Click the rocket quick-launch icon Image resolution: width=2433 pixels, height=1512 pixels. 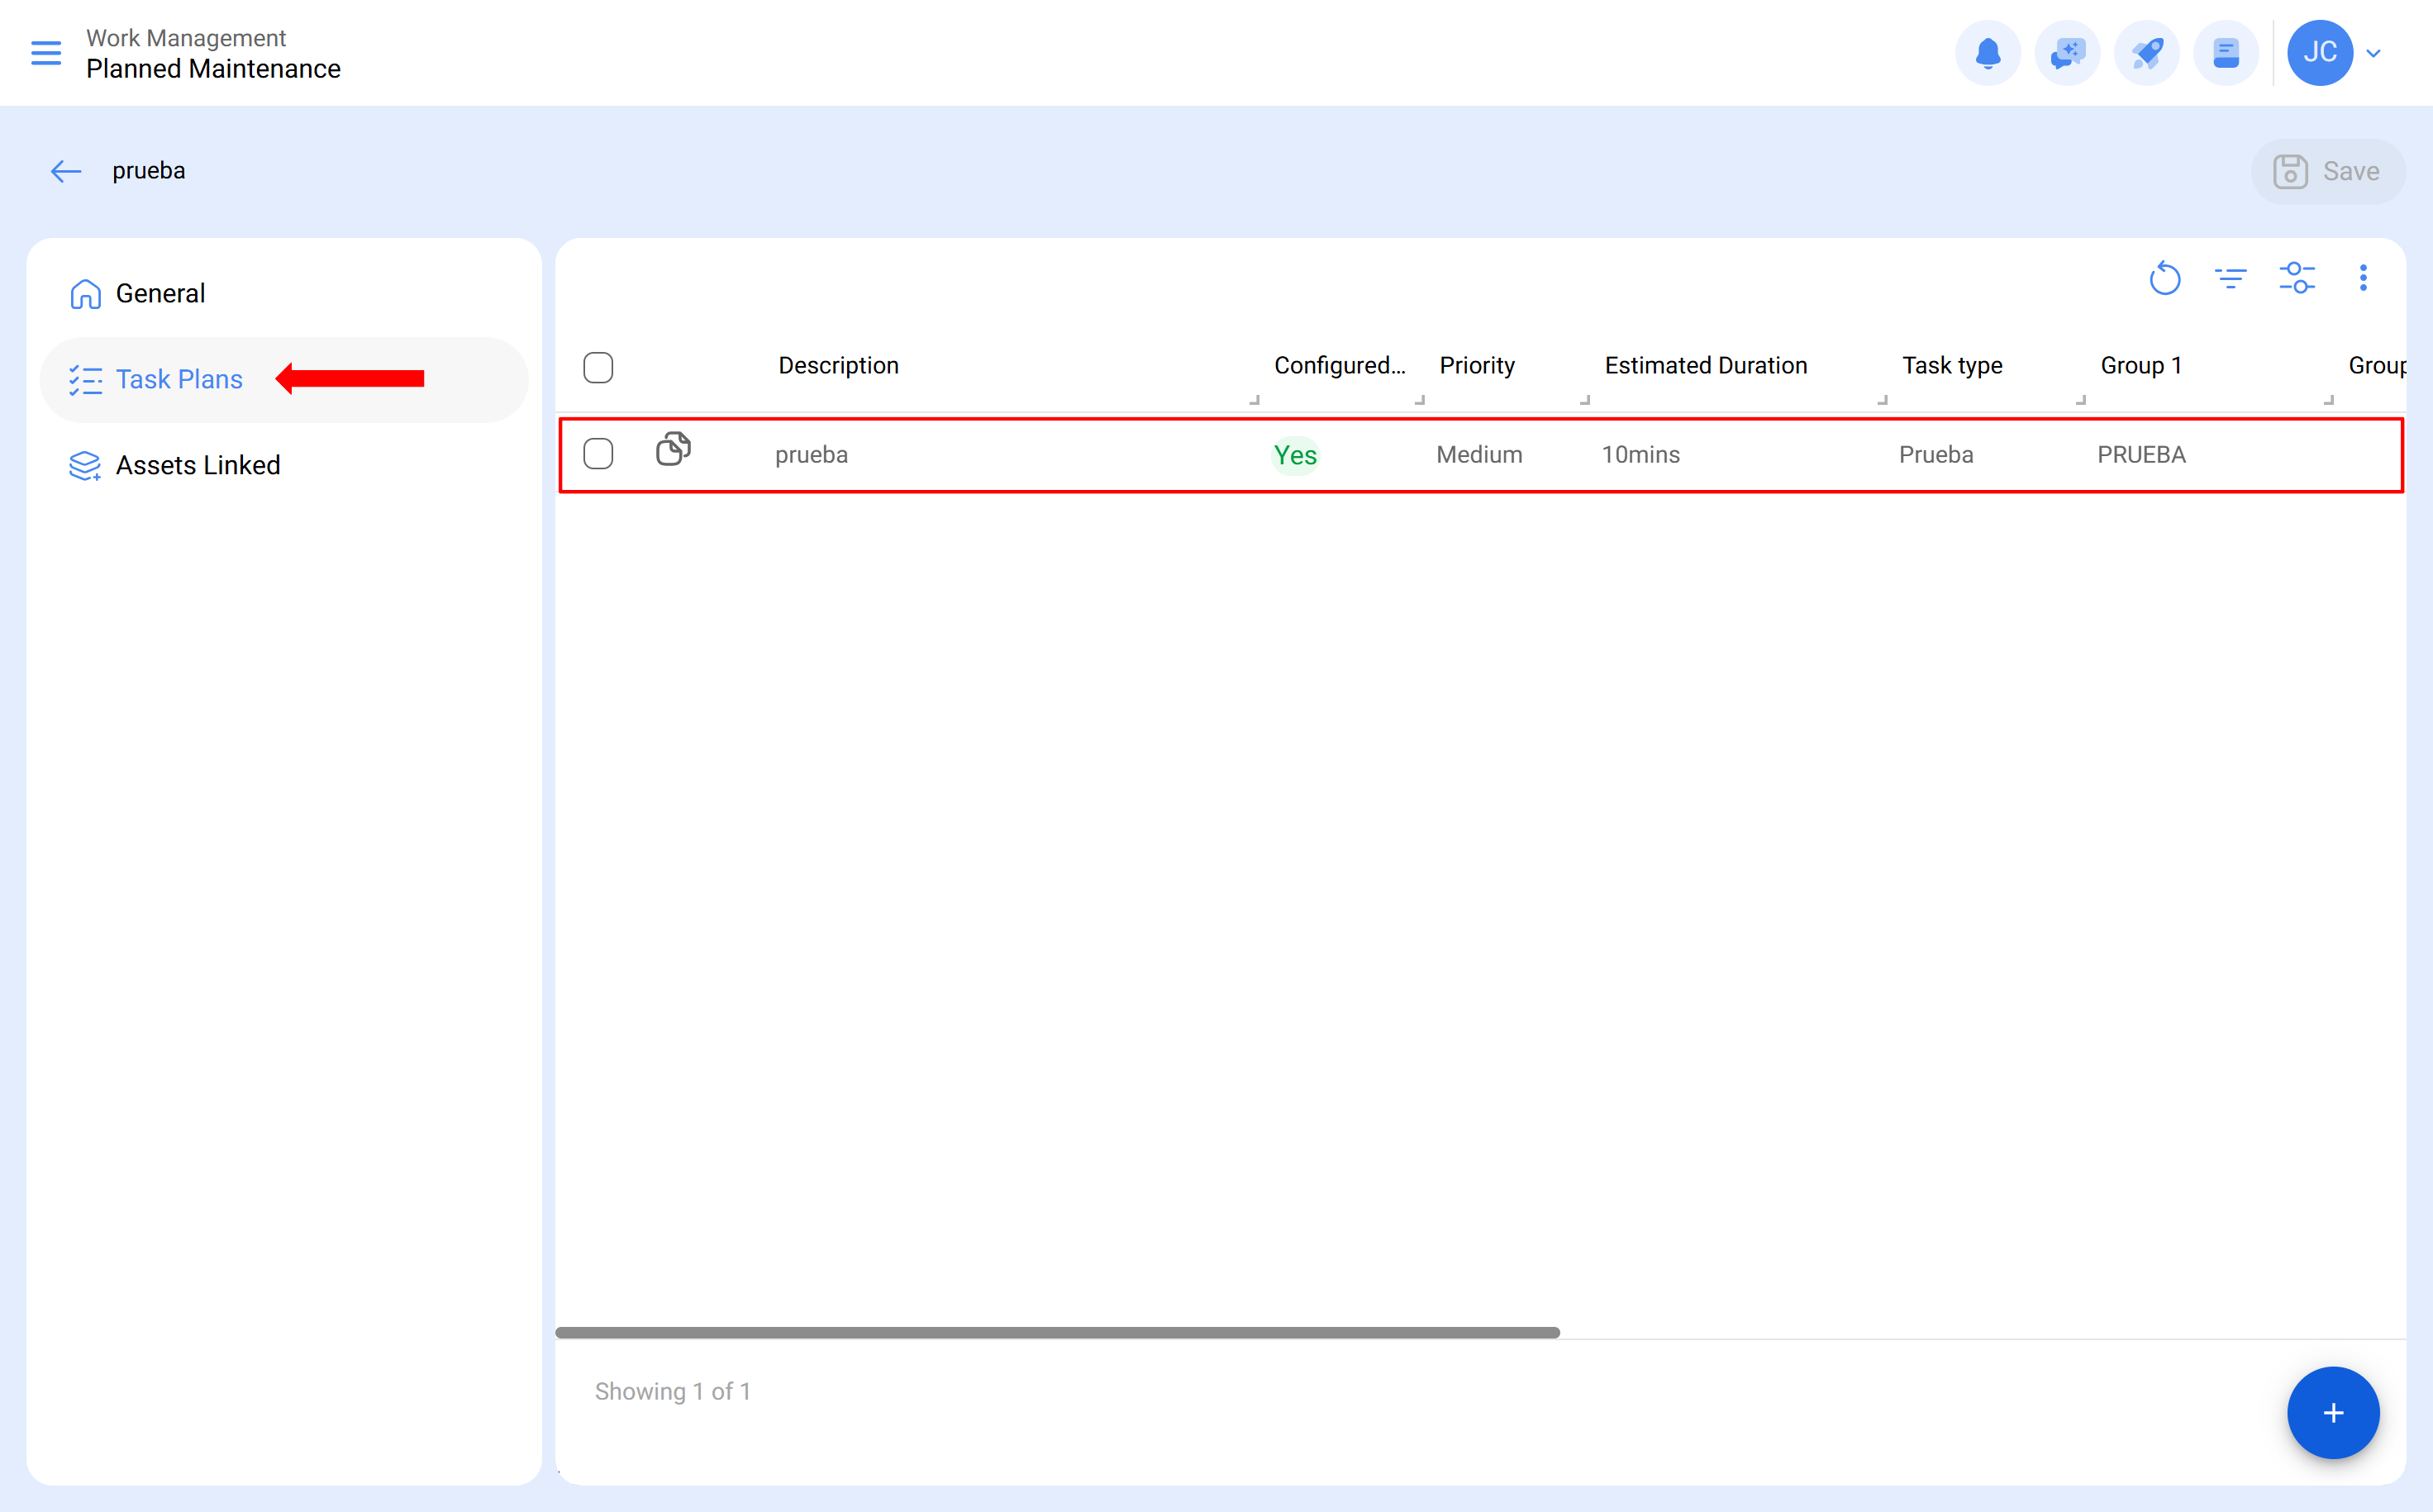click(2146, 53)
